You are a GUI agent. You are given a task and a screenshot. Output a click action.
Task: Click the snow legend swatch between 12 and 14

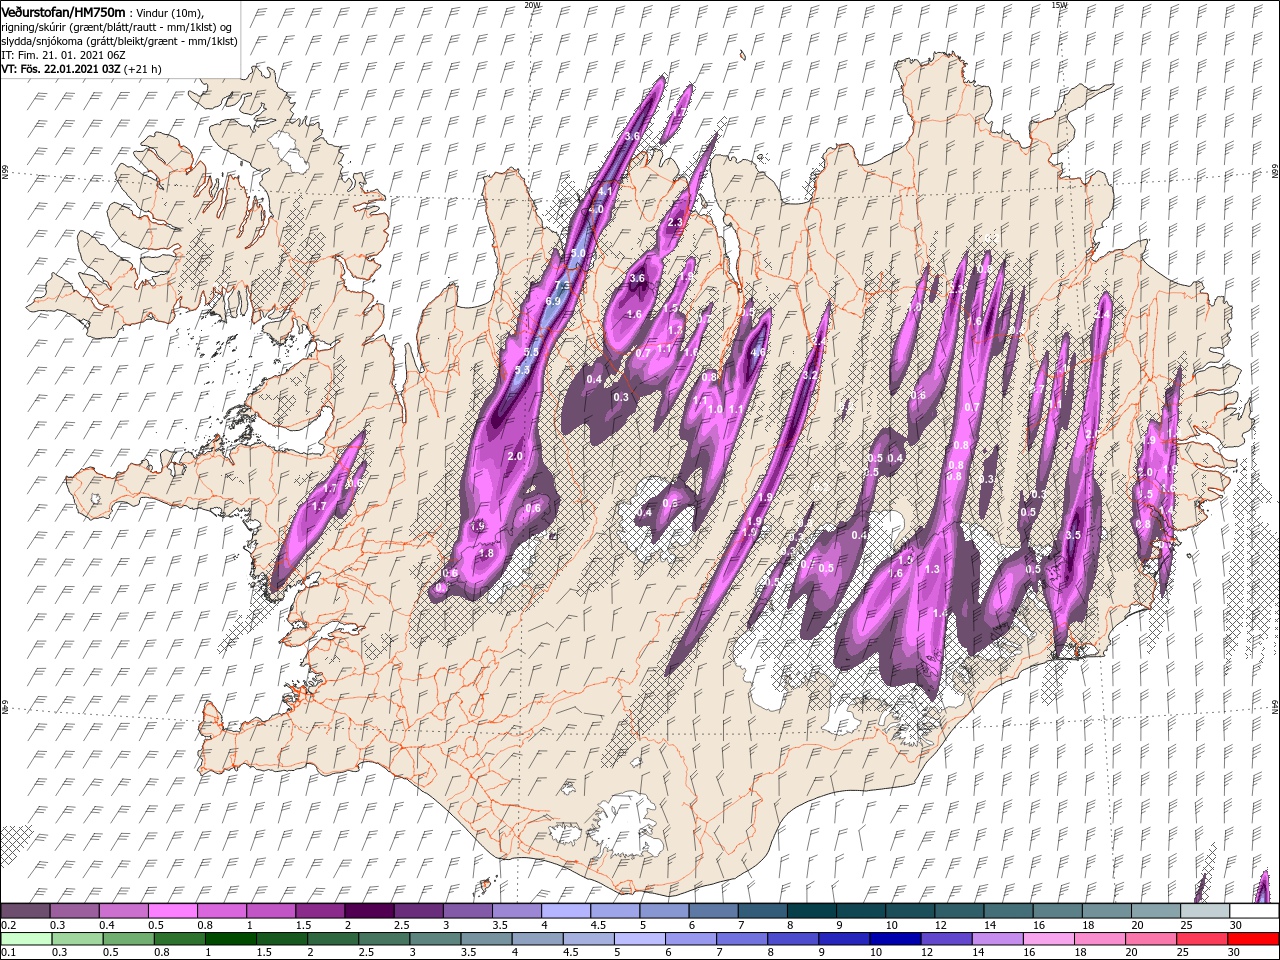click(958, 911)
